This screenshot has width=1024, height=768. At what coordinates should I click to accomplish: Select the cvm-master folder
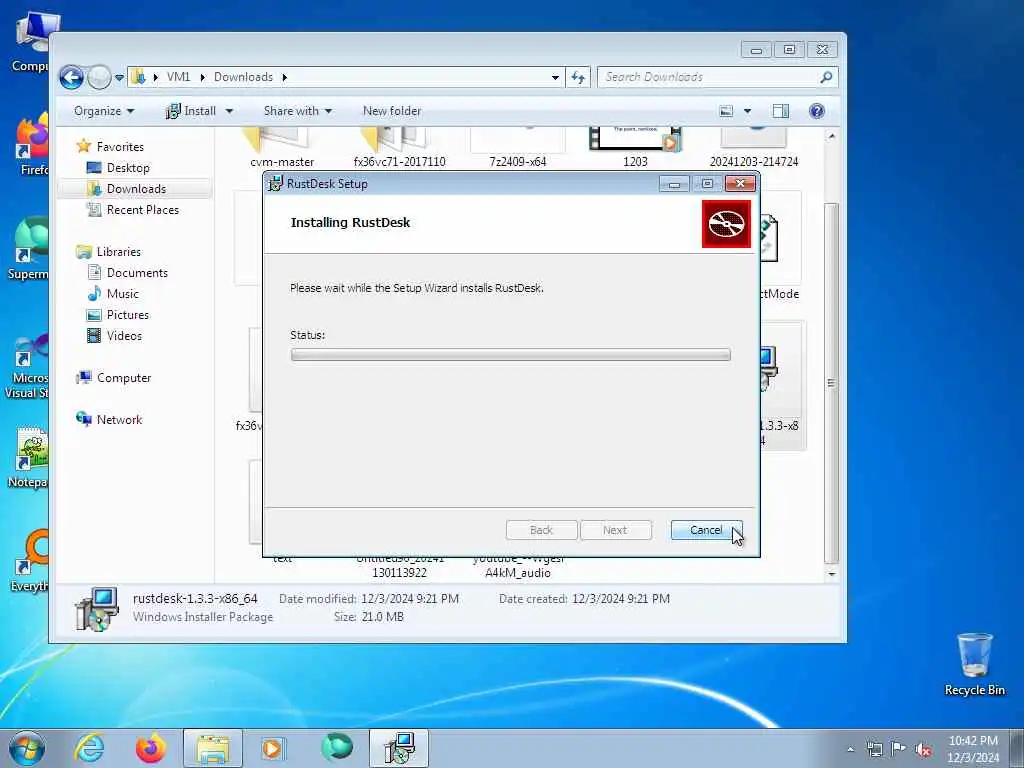[x=281, y=148]
